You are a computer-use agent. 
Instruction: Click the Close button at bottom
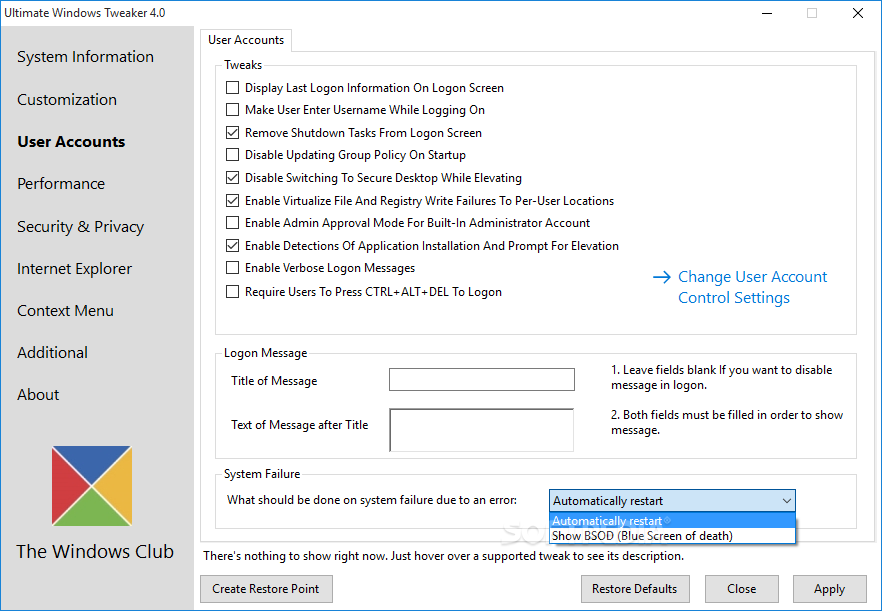741,588
